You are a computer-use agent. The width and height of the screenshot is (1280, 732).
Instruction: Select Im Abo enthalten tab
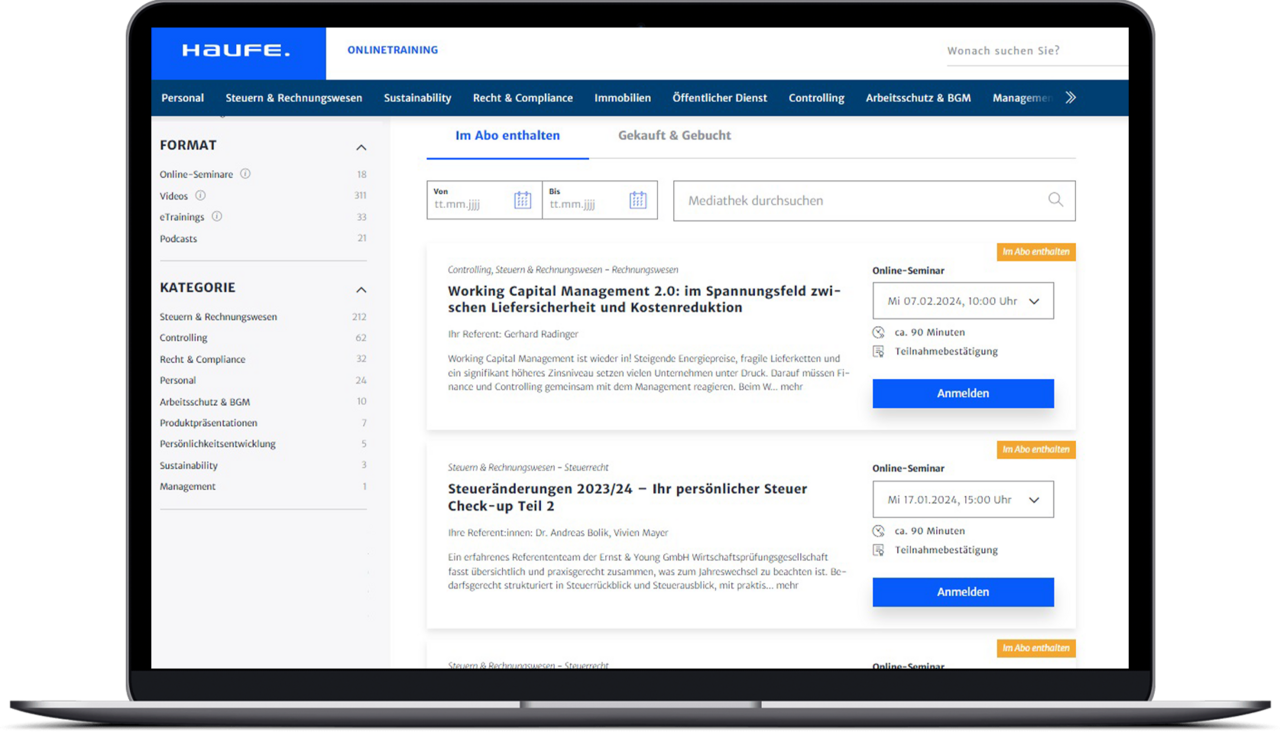(507, 136)
